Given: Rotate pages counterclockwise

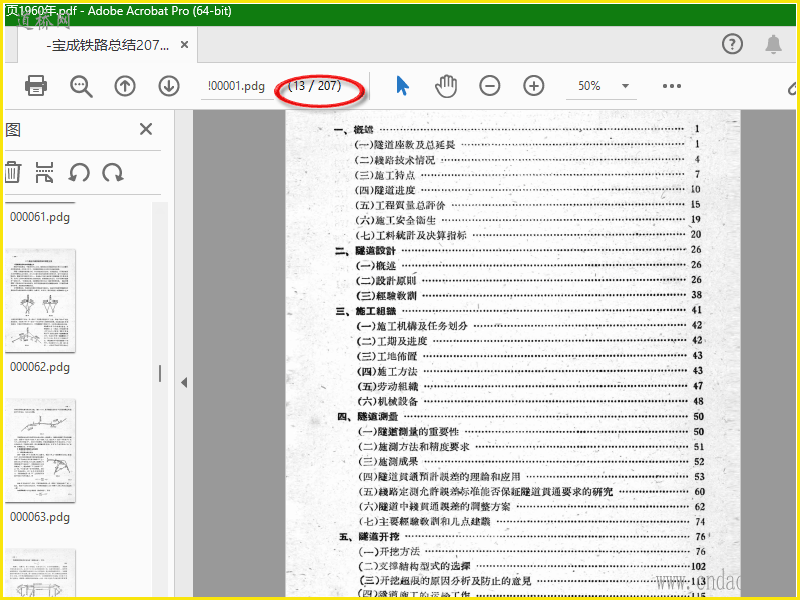Looking at the screenshot, I should (79, 172).
